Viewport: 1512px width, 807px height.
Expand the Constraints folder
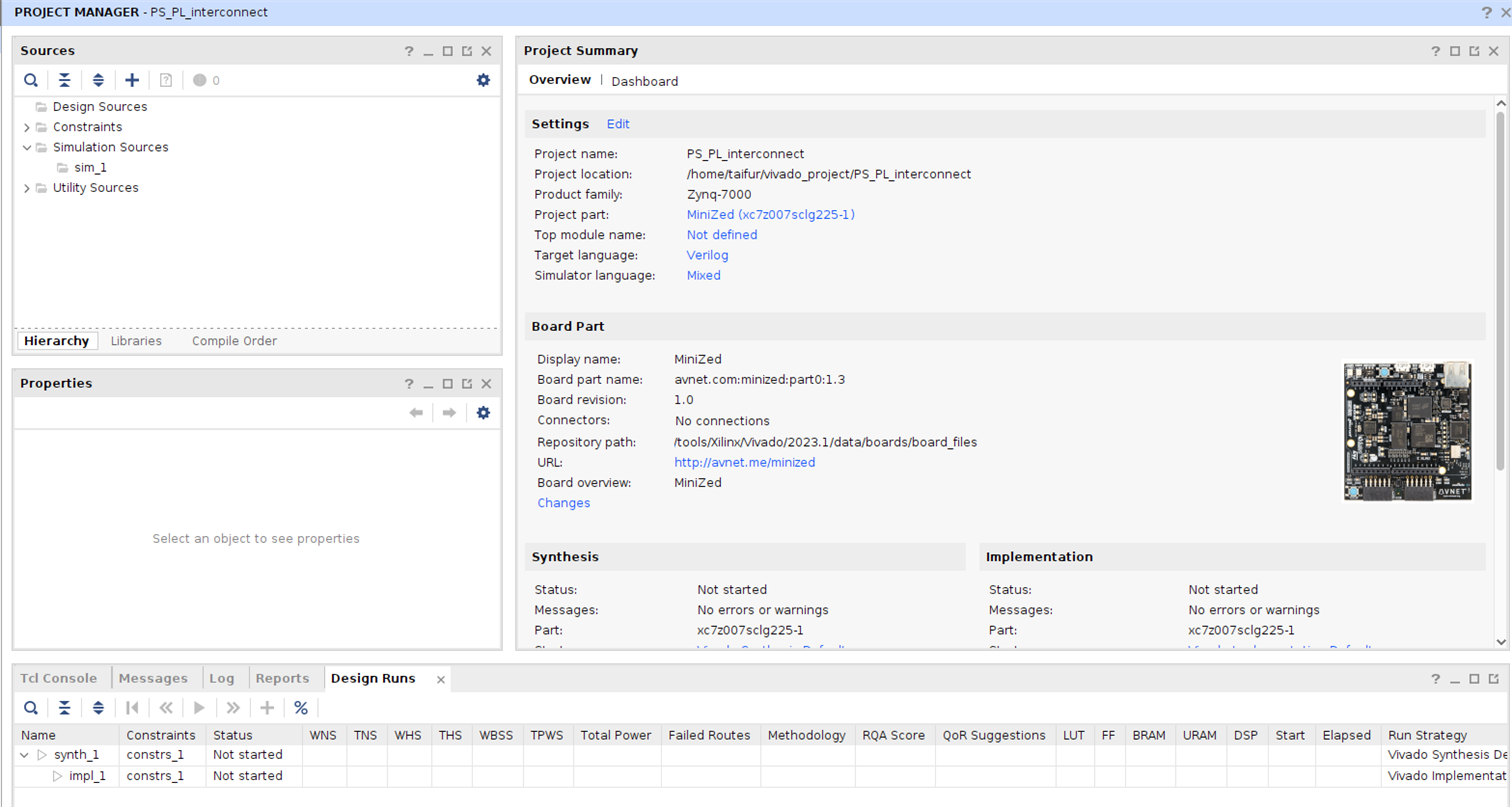(27, 127)
